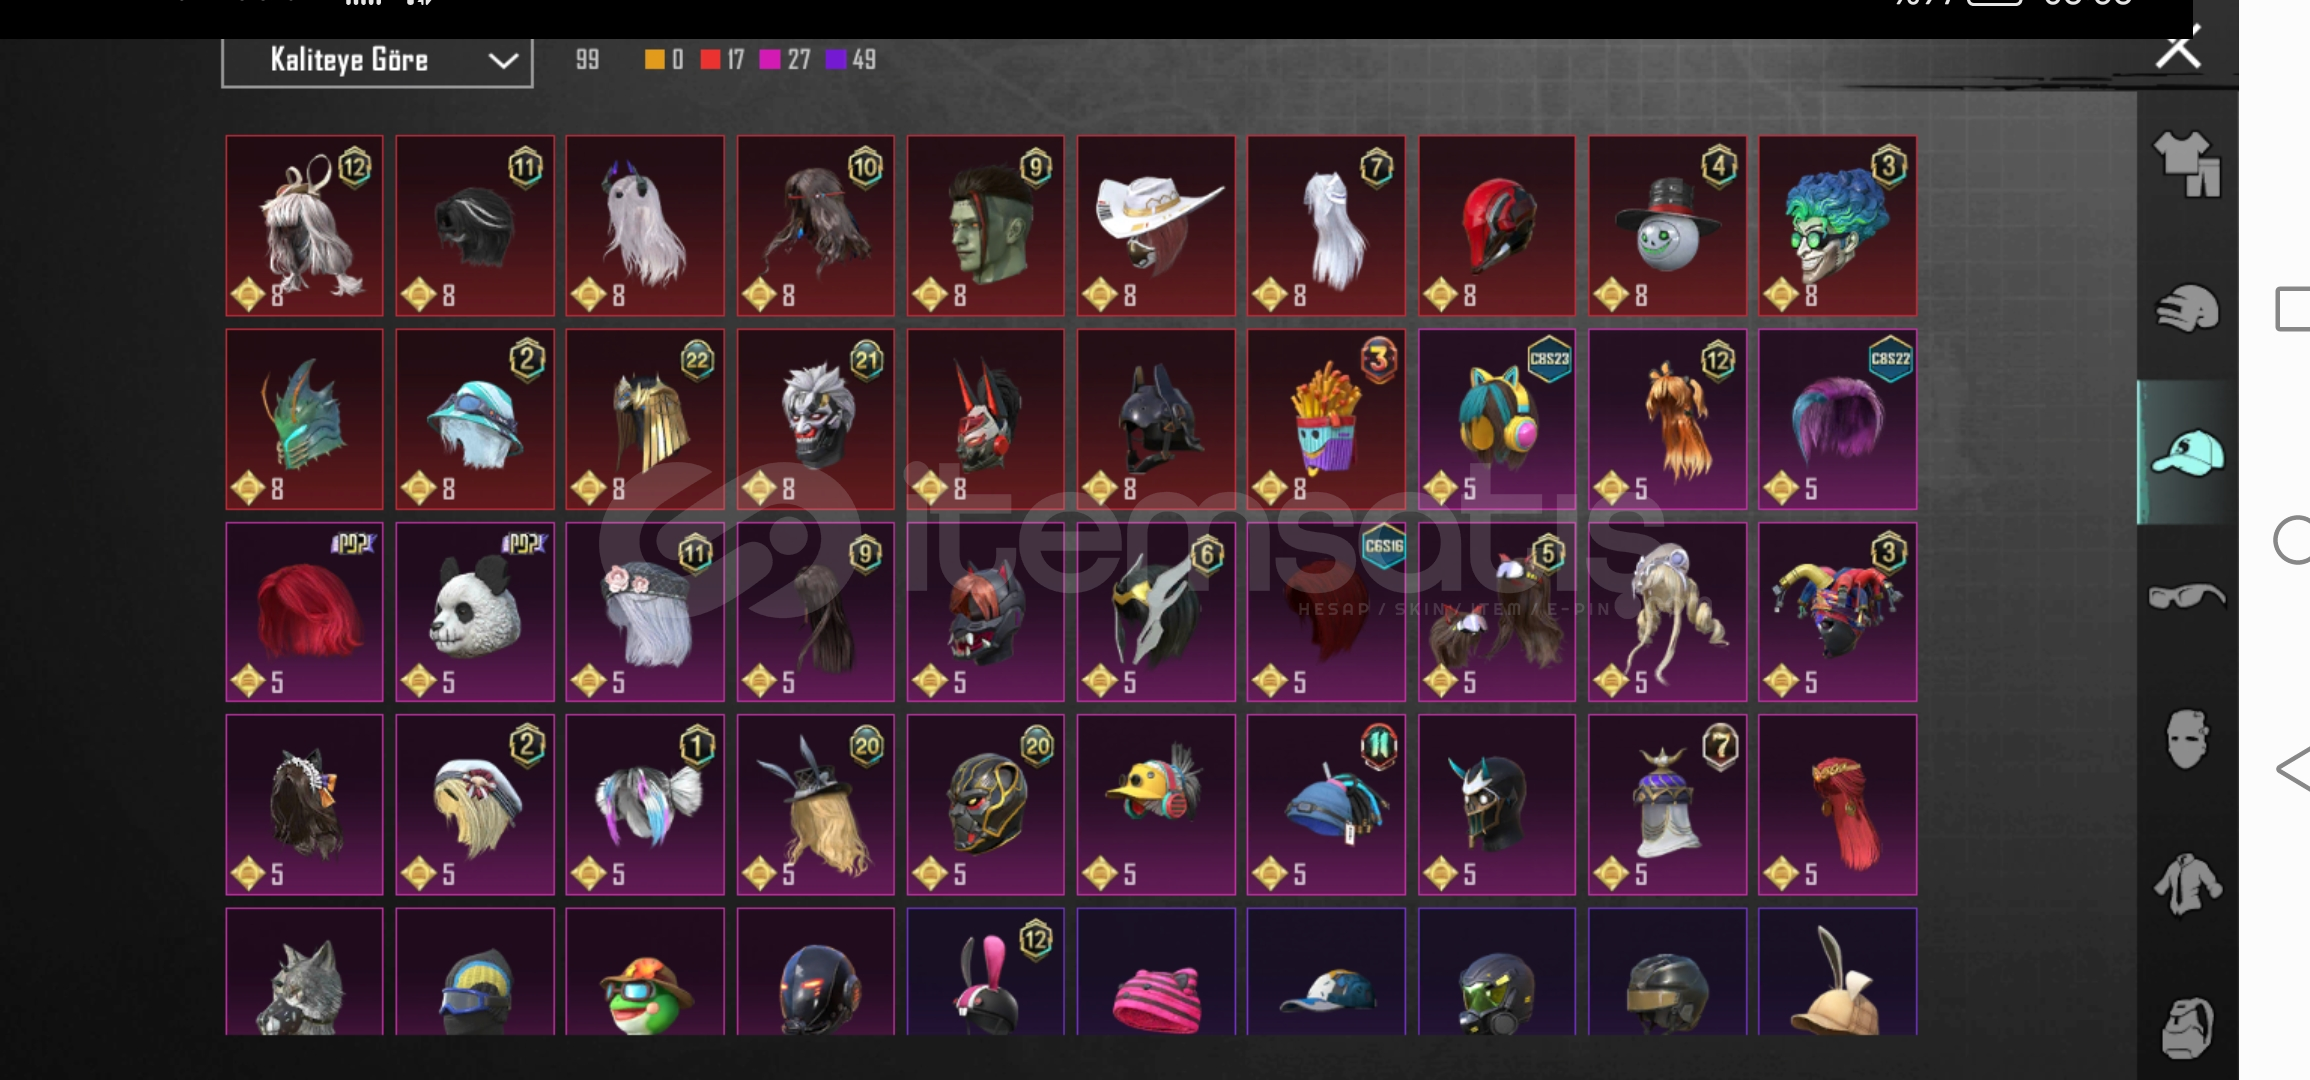Tap the Android back navigation triangle
Viewport: 2310px width, 1080px height.
pos(2293,770)
